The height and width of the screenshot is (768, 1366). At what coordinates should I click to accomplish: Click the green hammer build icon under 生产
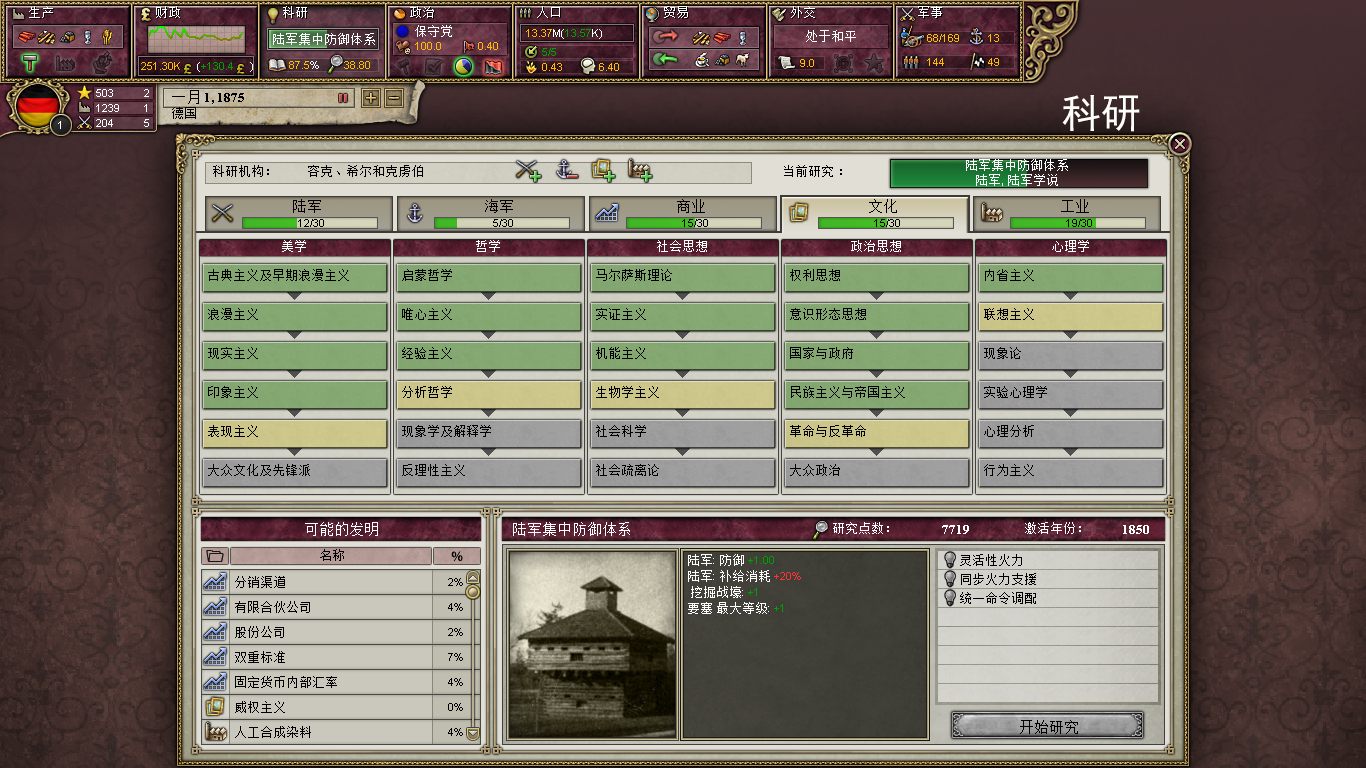[31, 64]
